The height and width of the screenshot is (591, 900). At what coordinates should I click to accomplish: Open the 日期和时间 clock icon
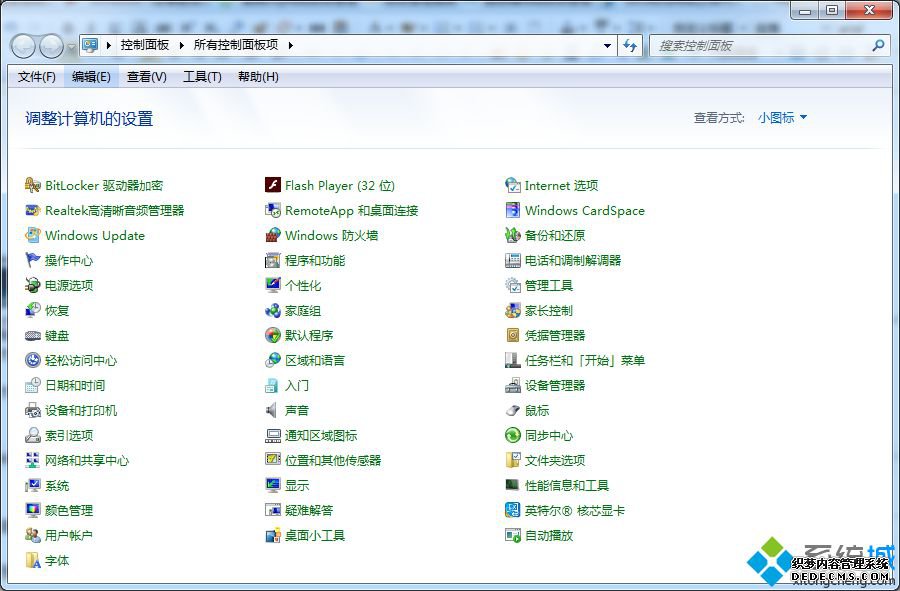click(33, 386)
